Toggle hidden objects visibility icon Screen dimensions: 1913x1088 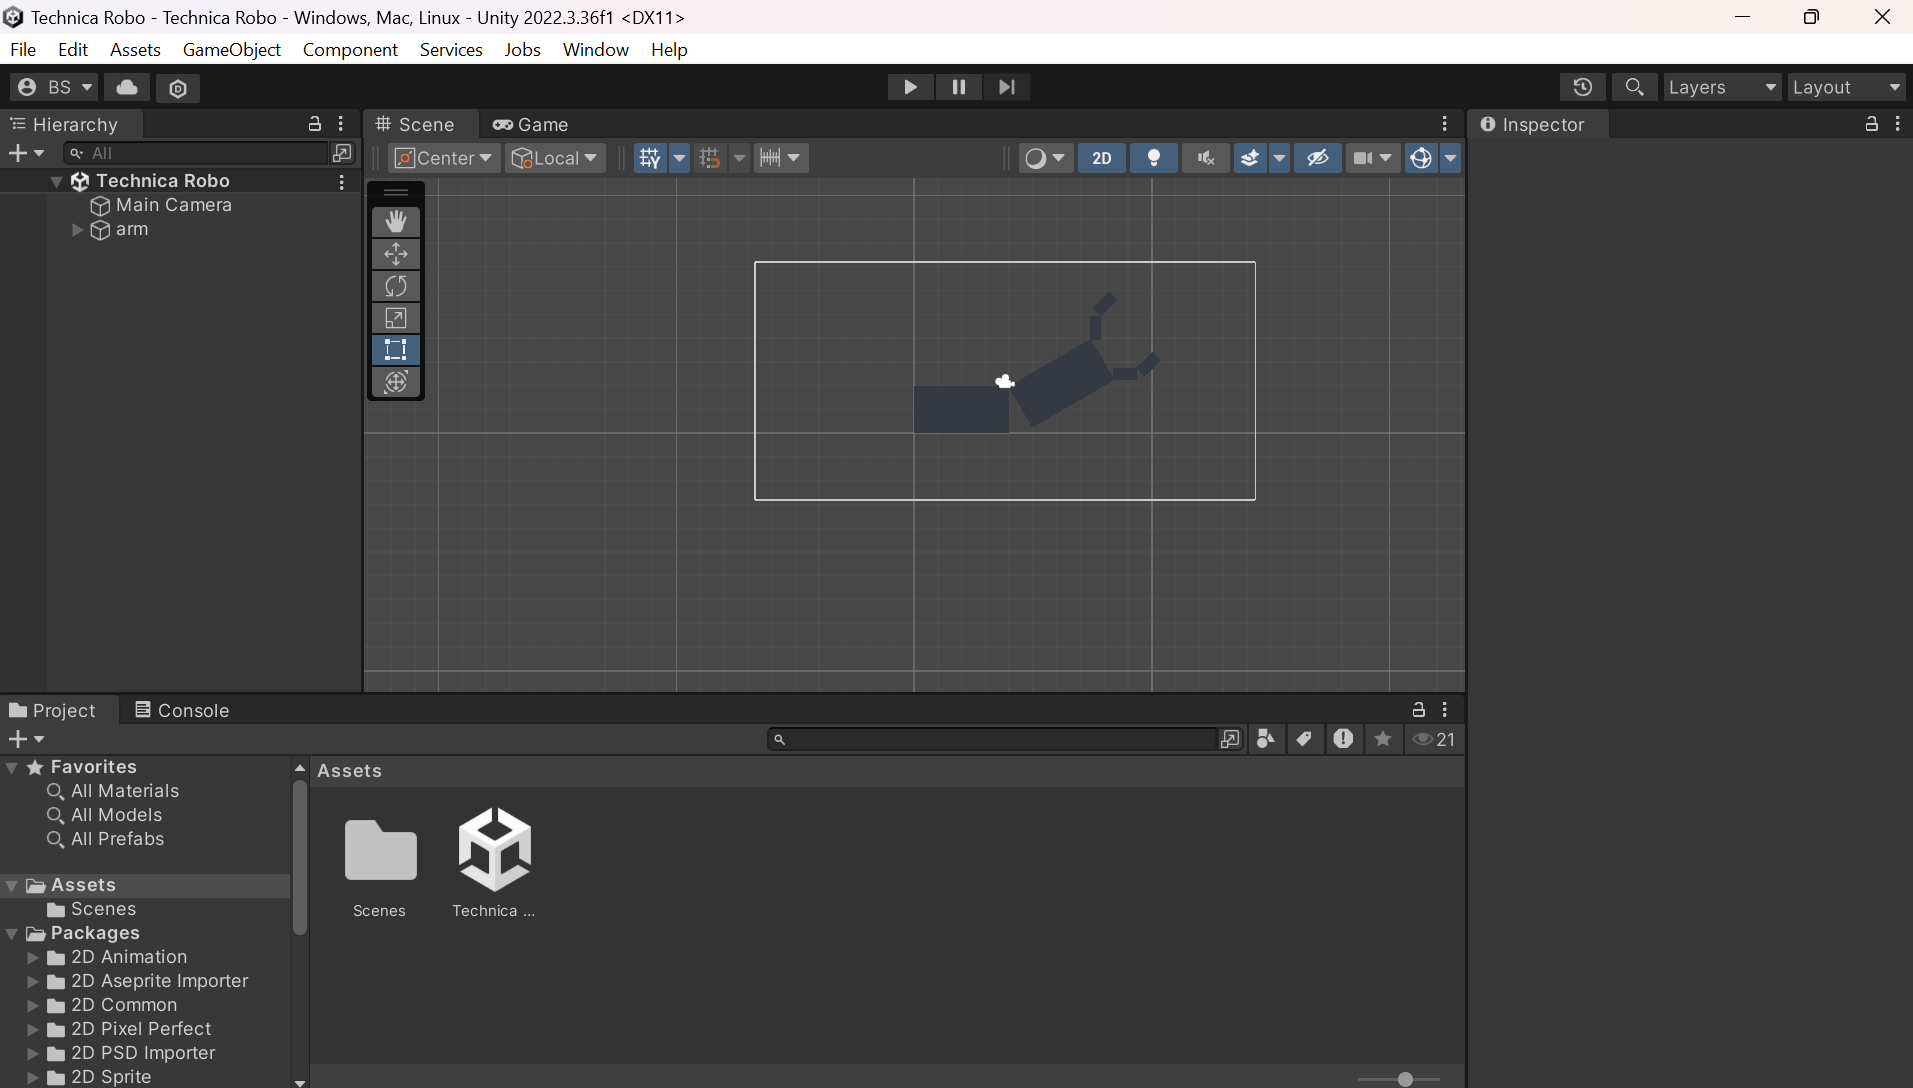[x=1318, y=158]
